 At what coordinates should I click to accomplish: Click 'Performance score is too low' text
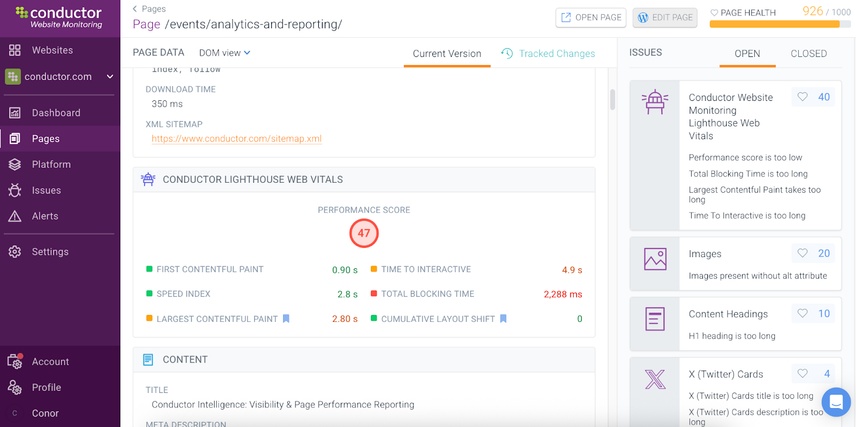[745, 157]
